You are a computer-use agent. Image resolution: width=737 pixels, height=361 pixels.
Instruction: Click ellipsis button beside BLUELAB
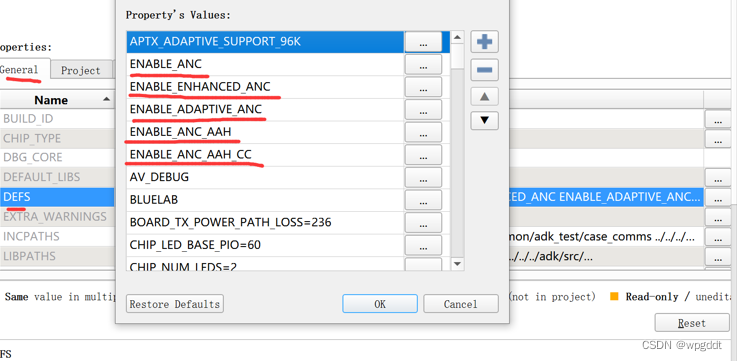coord(423,200)
